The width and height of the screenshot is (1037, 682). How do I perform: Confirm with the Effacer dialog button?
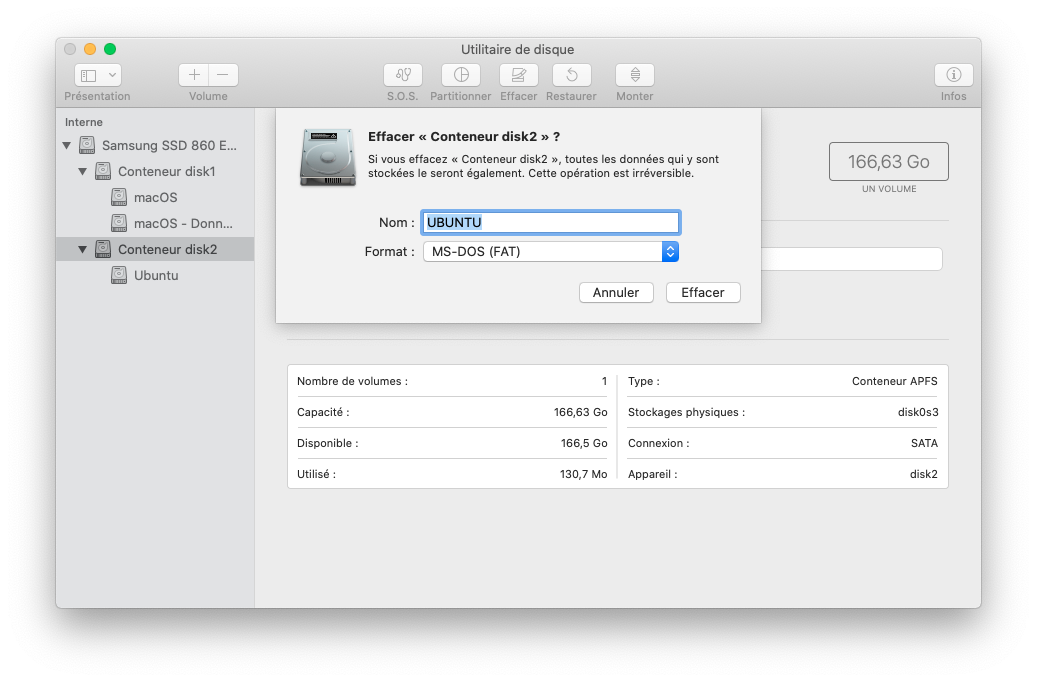tap(702, 292)
